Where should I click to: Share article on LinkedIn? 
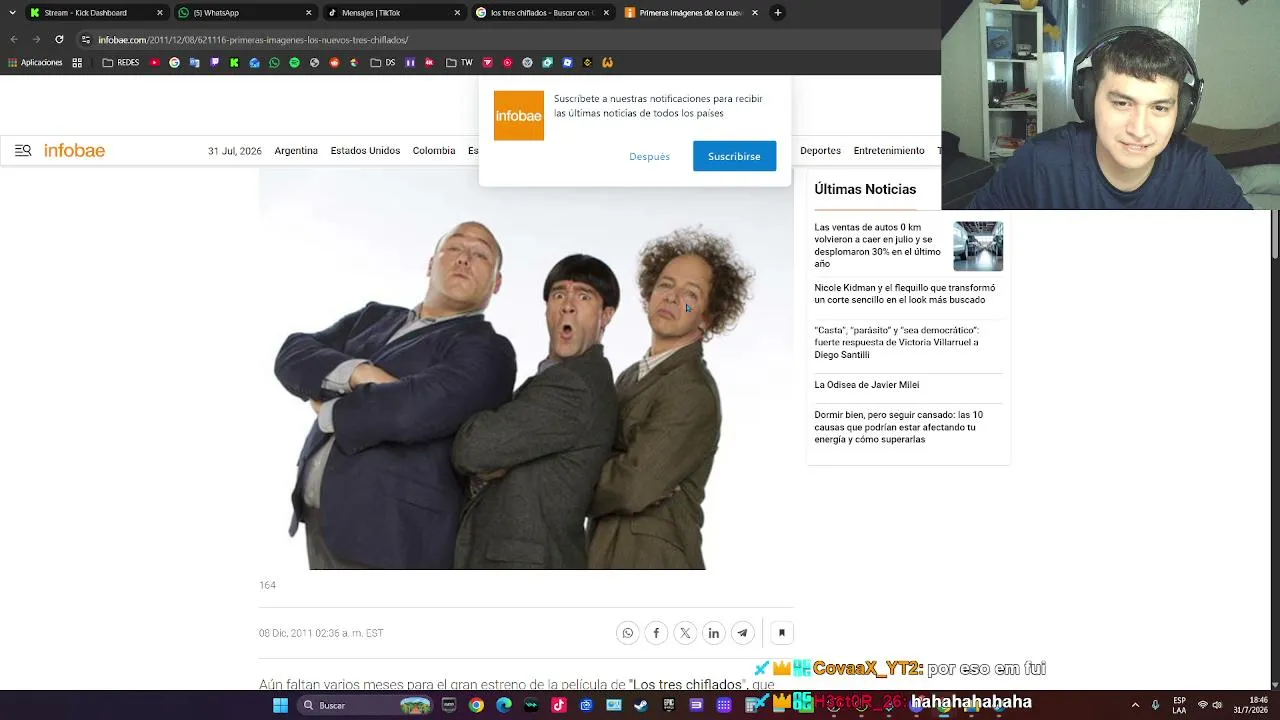click(714, 633)
